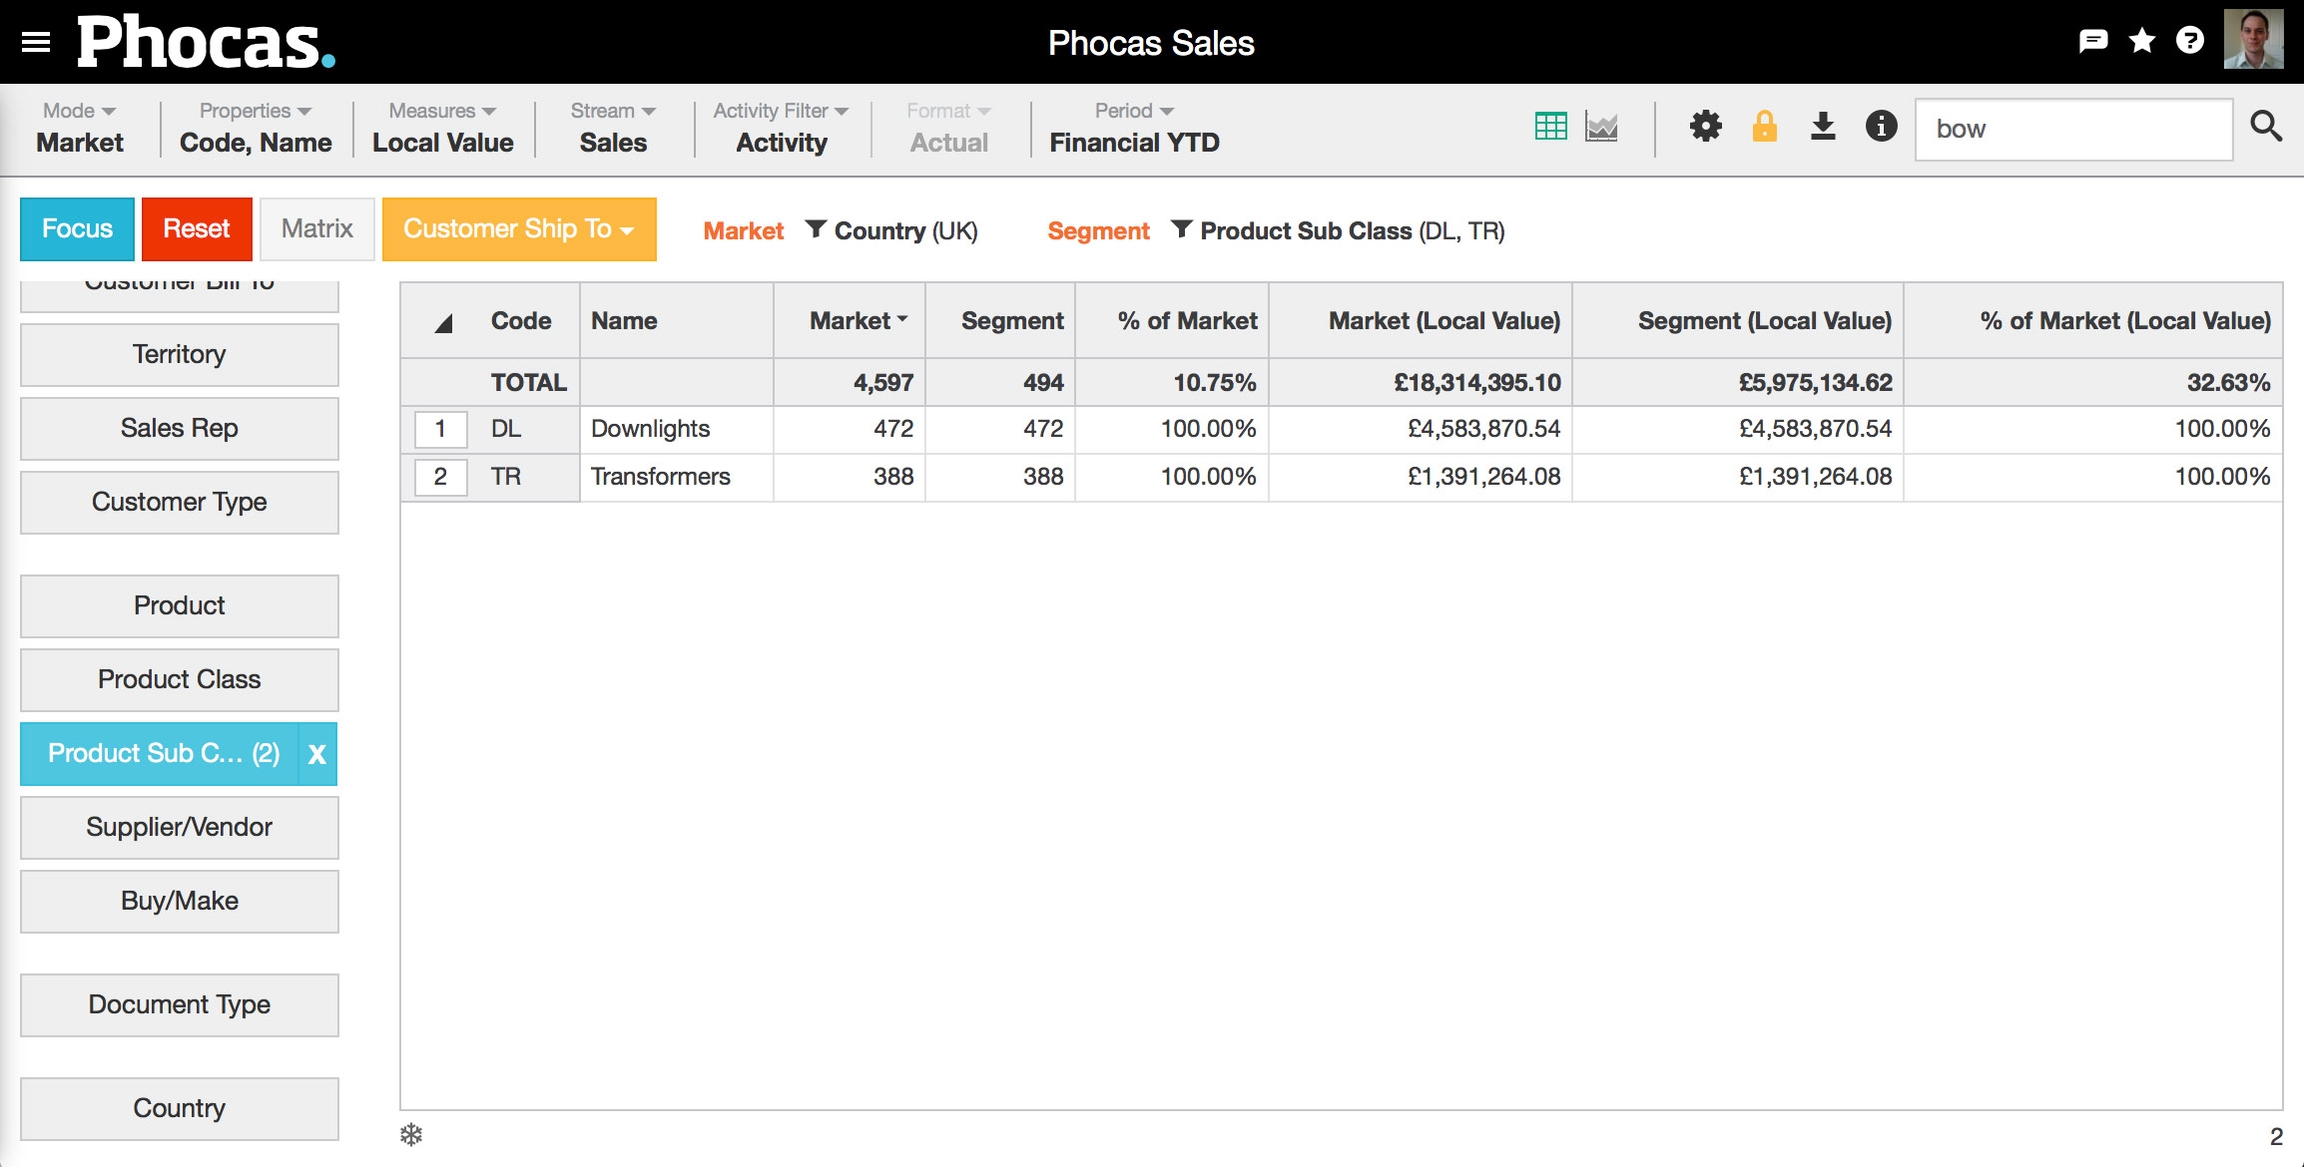The width and height of the screenshot is (2304, 1167).
Task: Open the Measures menu
Action: [x=442, y=128]
